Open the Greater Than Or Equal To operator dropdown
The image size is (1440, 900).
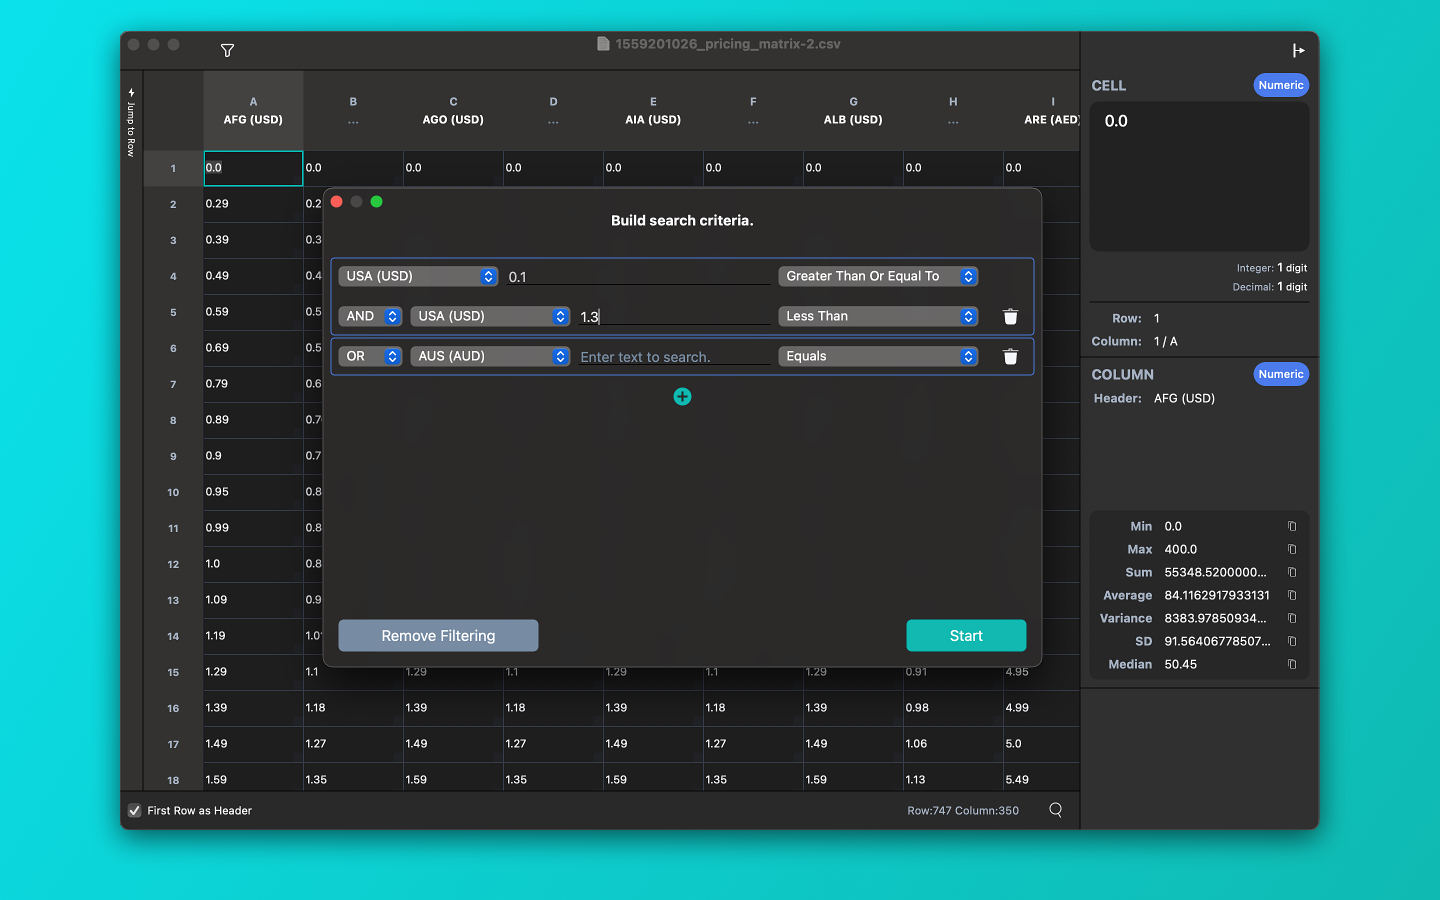tap(878, 276)
